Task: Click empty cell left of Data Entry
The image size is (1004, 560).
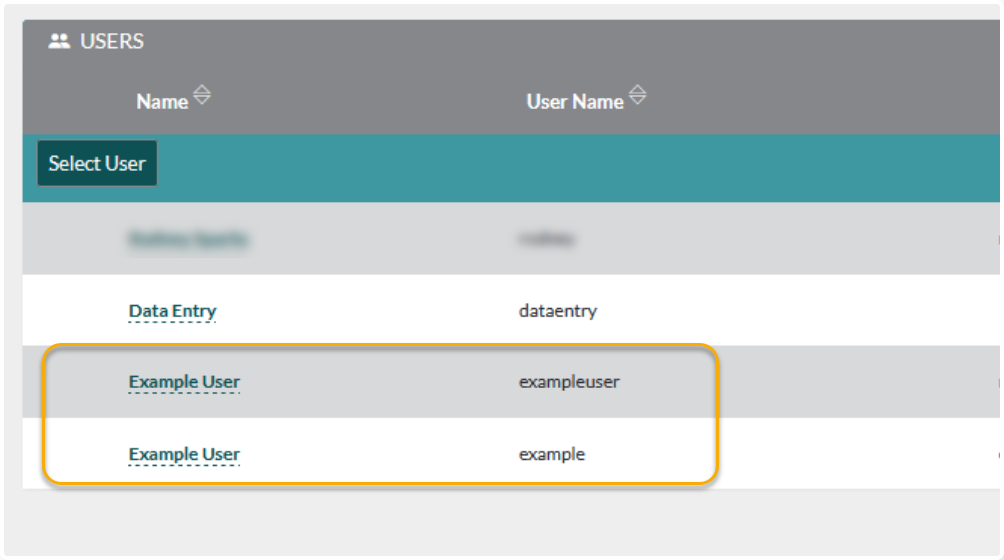Action: point(75,311)
